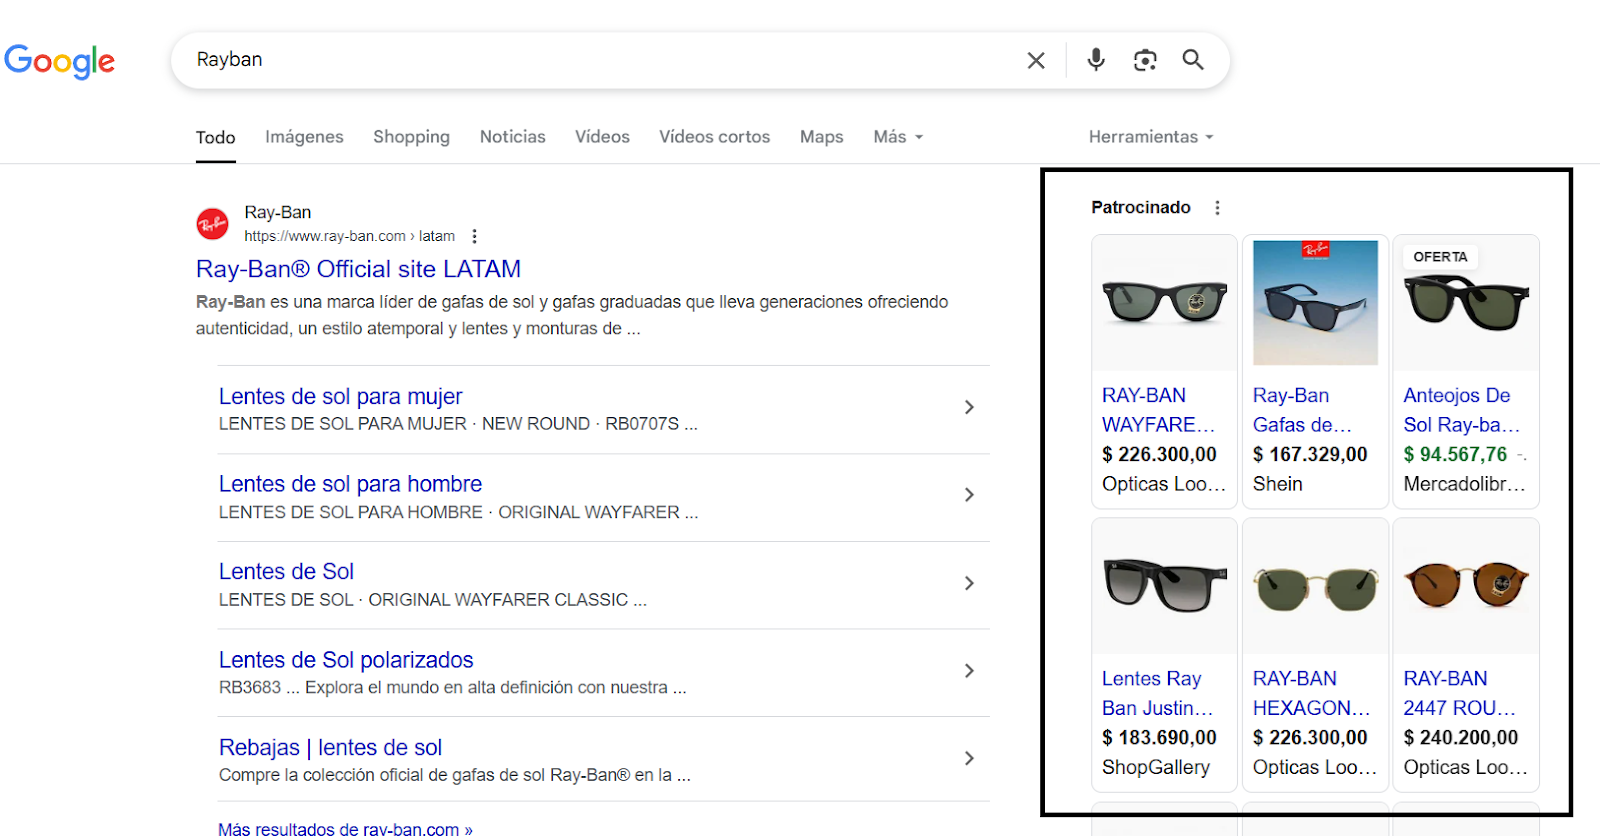Click the $ 167.329,00 Shein price
This screenshot has height=836, width=1600.
[1310, 455]
